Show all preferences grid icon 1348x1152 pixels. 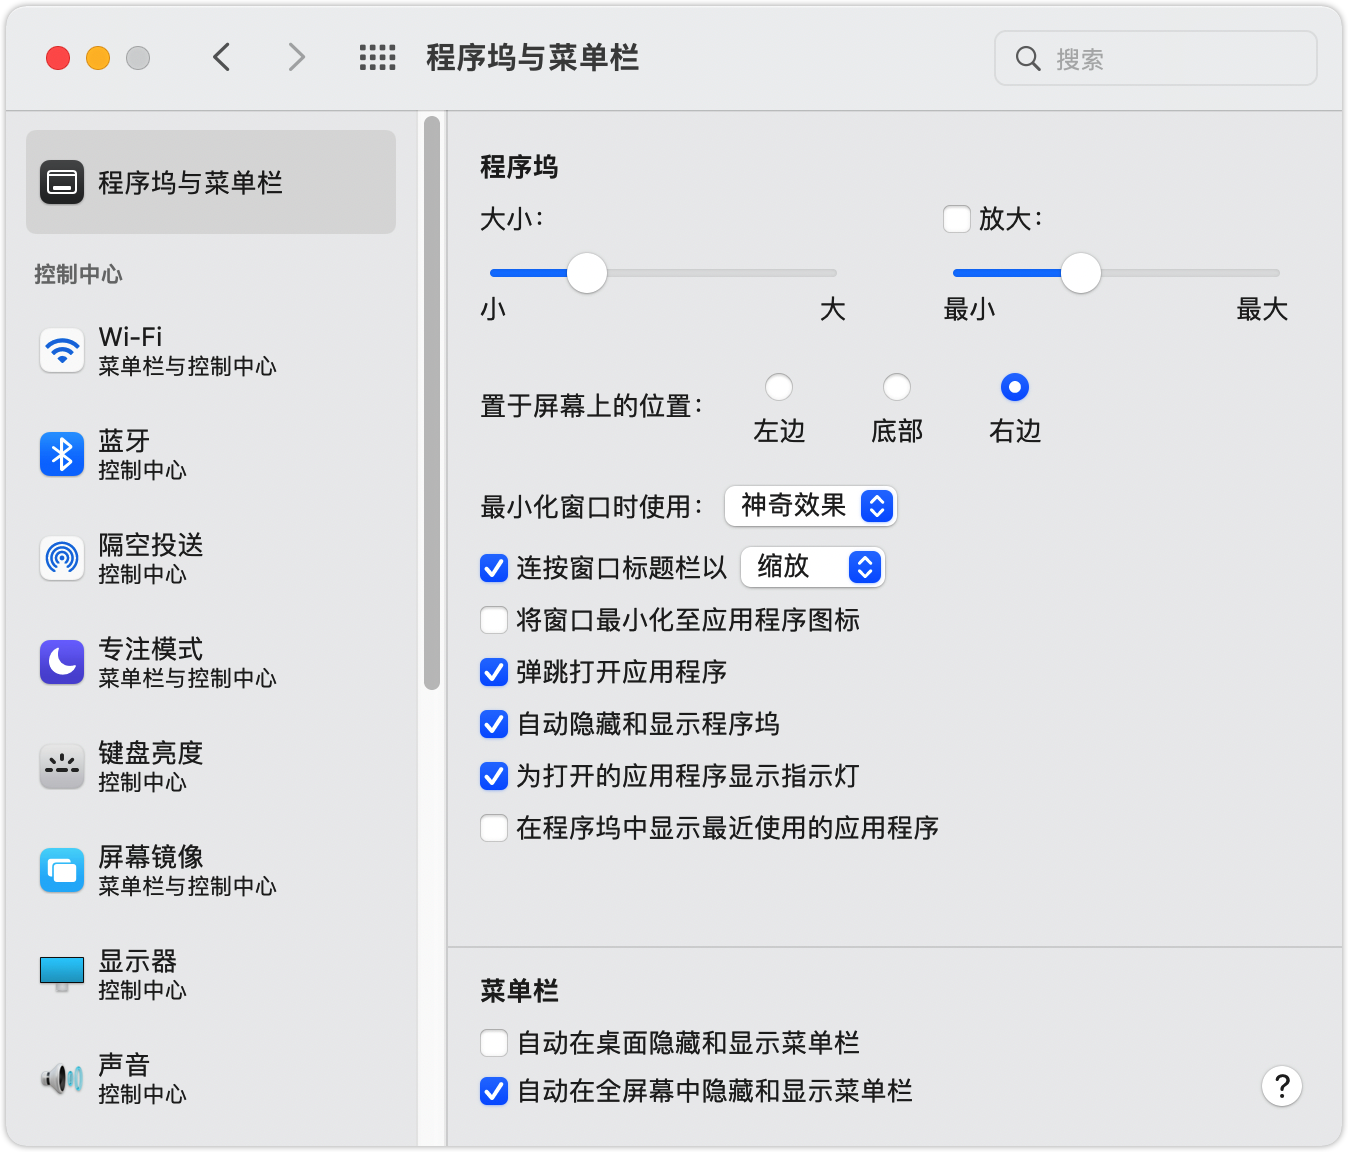click(377, 58)
